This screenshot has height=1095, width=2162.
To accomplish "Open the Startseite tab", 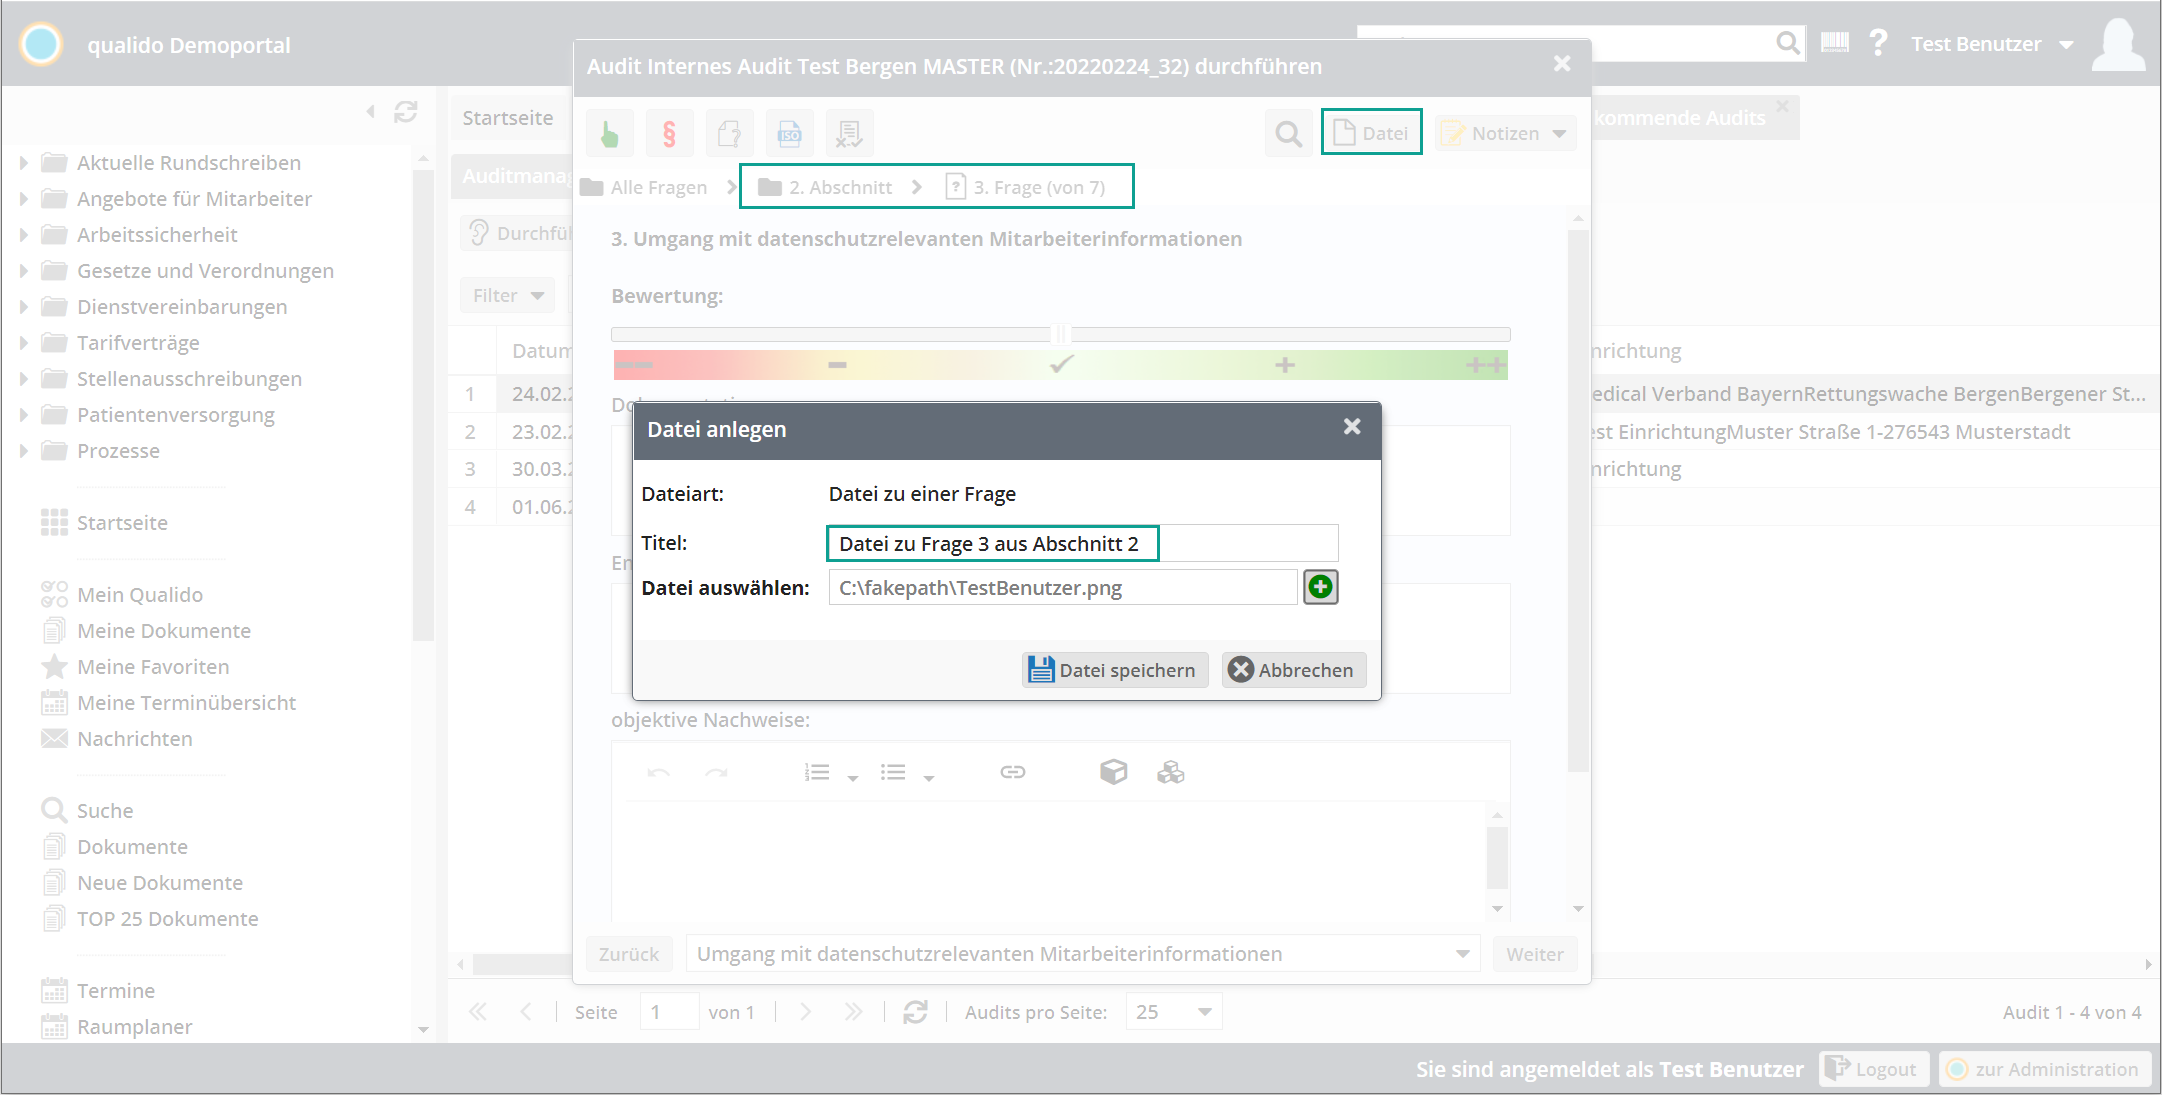I will coord(508,118).
